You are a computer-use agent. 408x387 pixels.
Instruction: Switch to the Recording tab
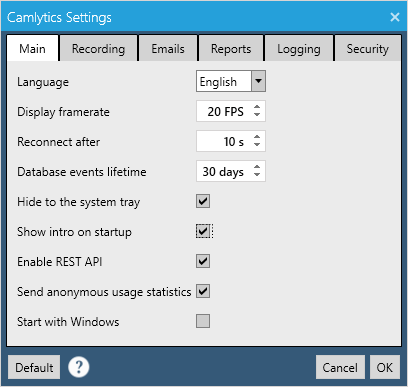[x=98, y=49]
